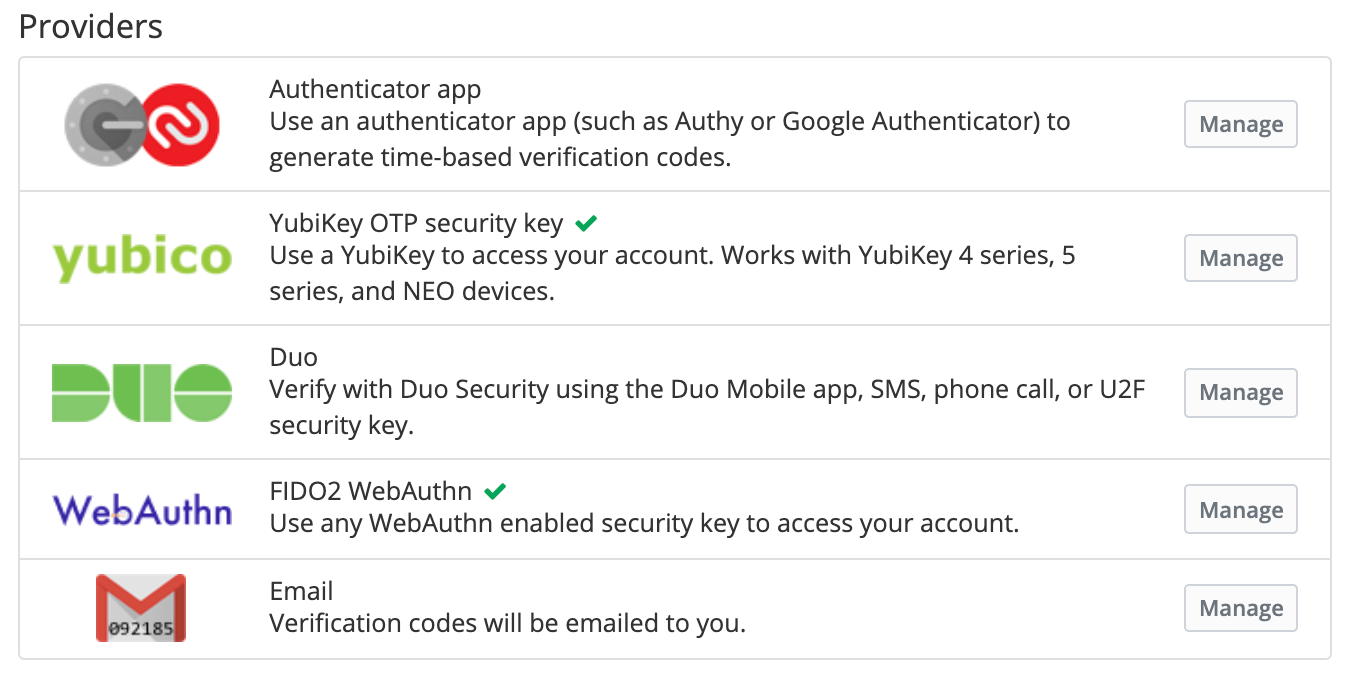Open Manage for Duo provider
Viewport: 1366px width, 690px height.
[1240, 392]
